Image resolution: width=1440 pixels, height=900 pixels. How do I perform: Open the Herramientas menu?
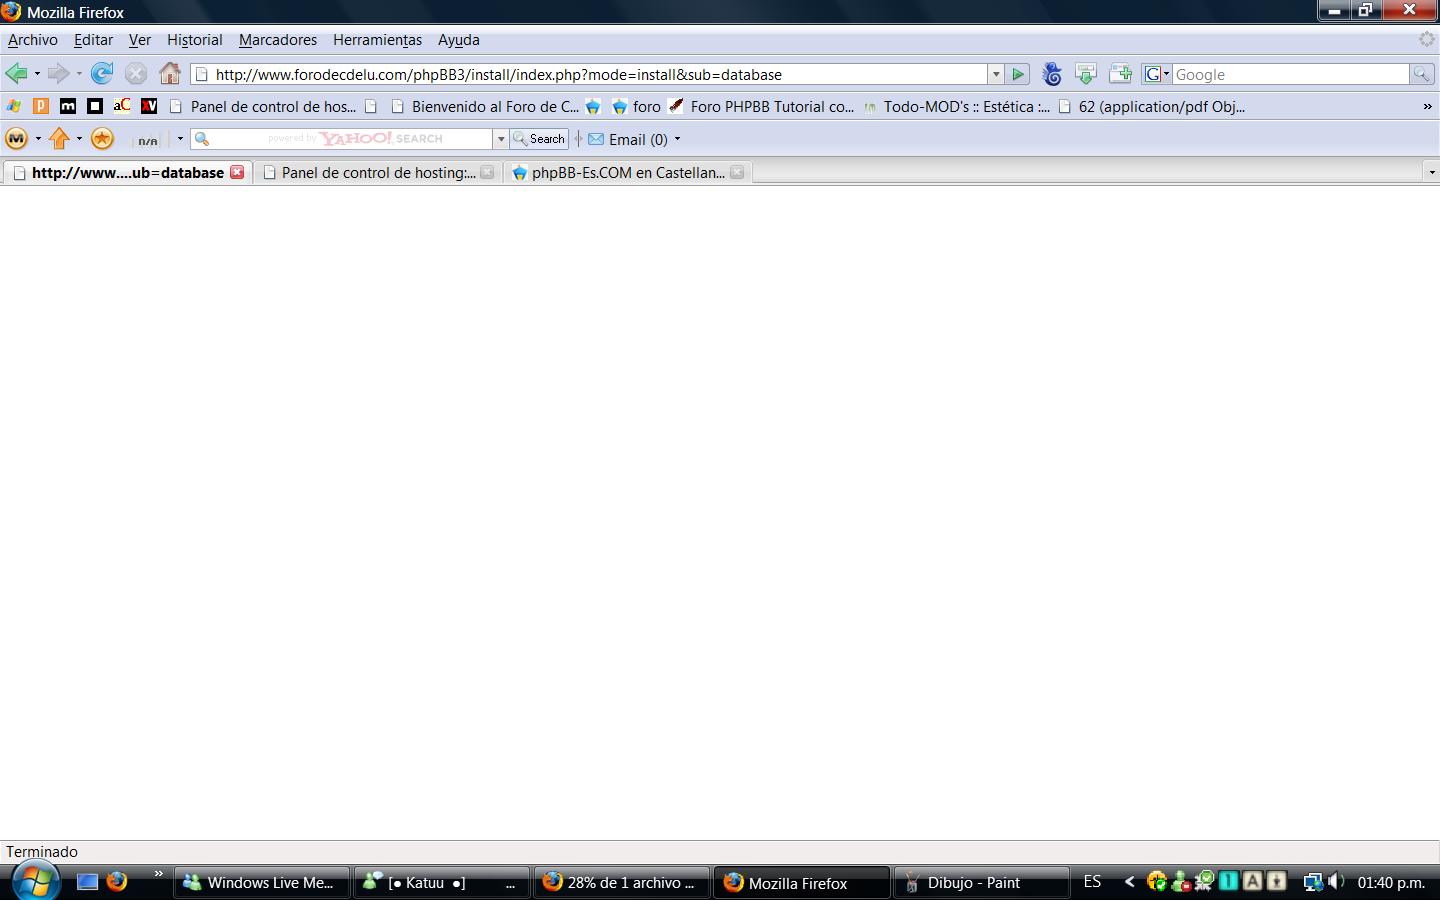(x=377, y=40)
